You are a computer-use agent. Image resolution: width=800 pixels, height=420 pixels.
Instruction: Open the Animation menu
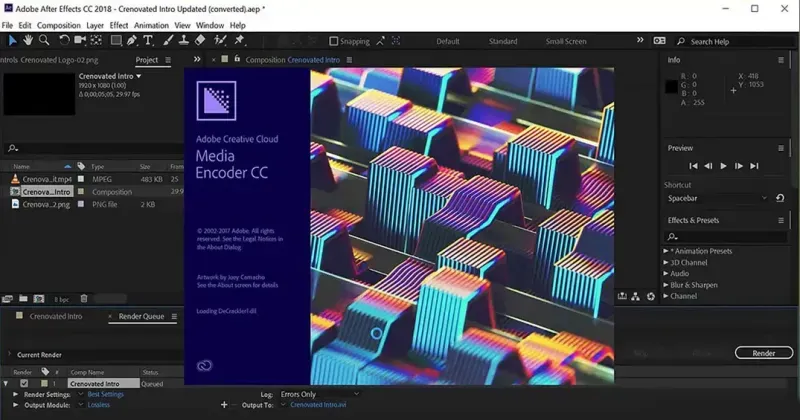tap(151, 25)
